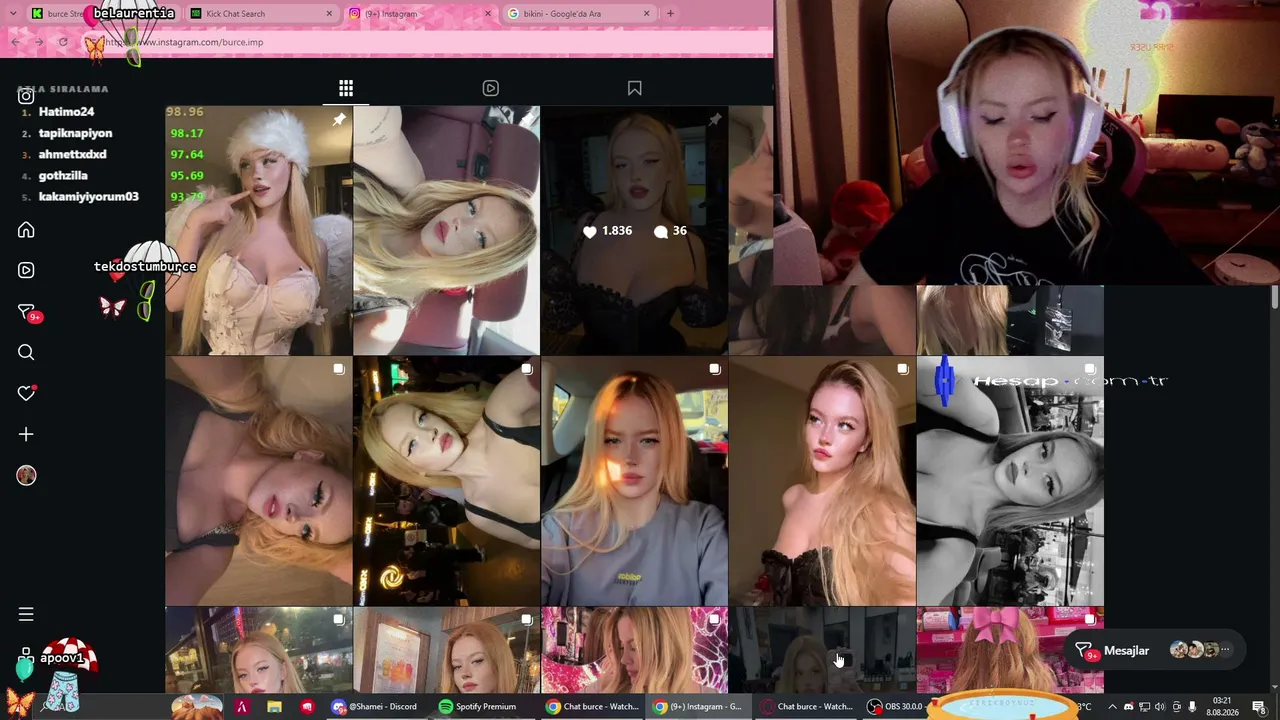This screenshot has height=720, width=1280.
Task: Close the Kick Chat Search tab
Action: [329, 14]
